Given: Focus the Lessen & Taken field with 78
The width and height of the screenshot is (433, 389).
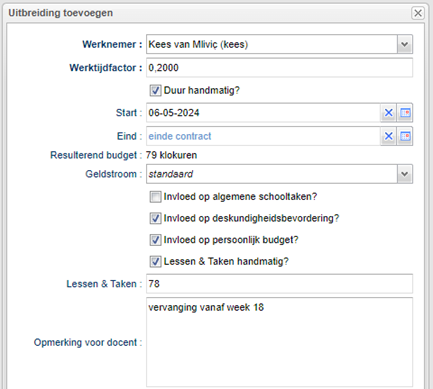Looking at the screenshot, I should 279,284.
